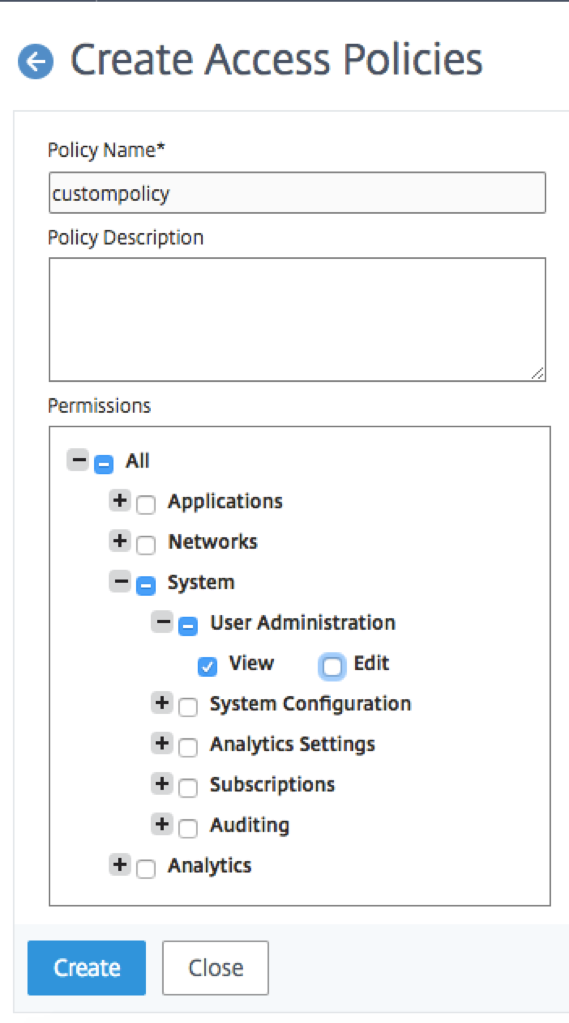Collapse the All tree node
The height and width of the screenshot is (1023, 569).
click(x=78, y=459)
